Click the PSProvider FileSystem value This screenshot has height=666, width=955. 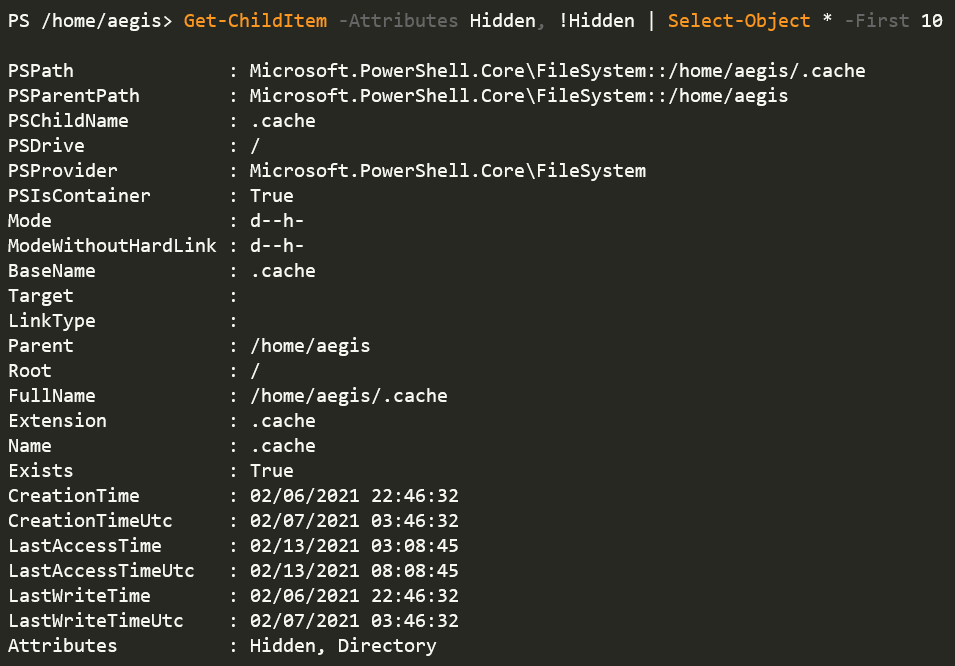(x=448, y=171)
